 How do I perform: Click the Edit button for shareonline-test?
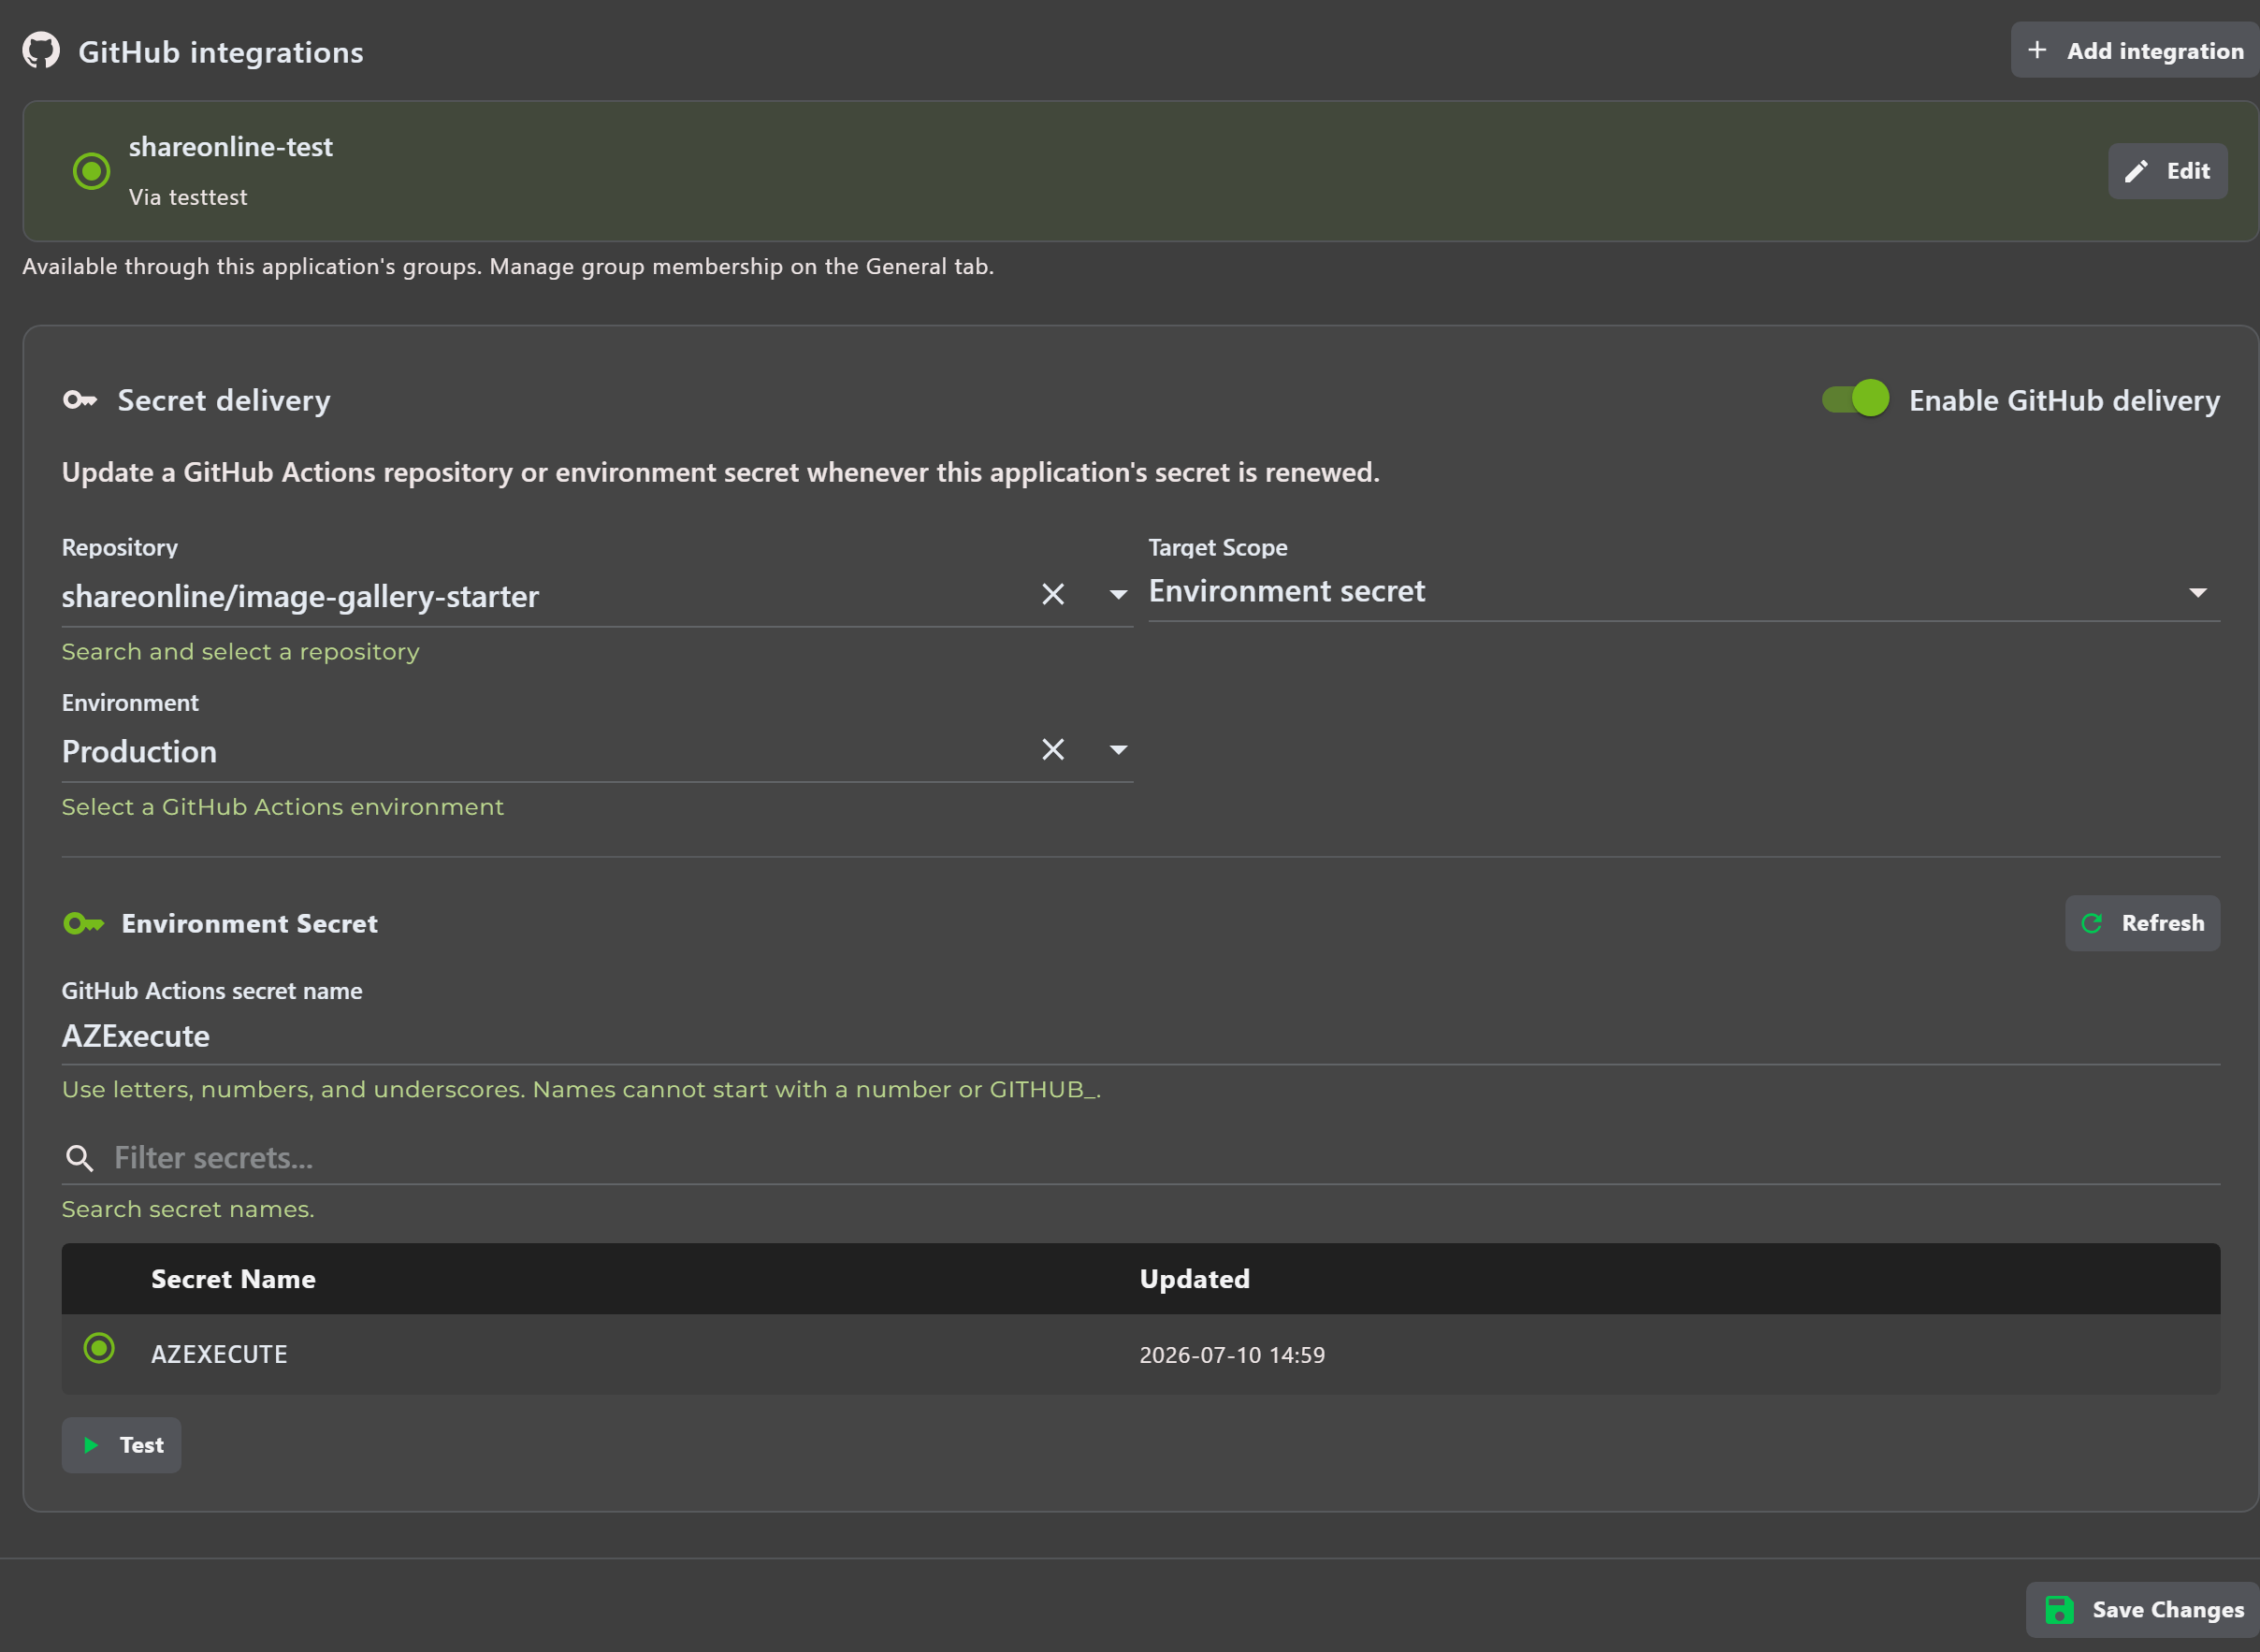(x=2167, y=171)
